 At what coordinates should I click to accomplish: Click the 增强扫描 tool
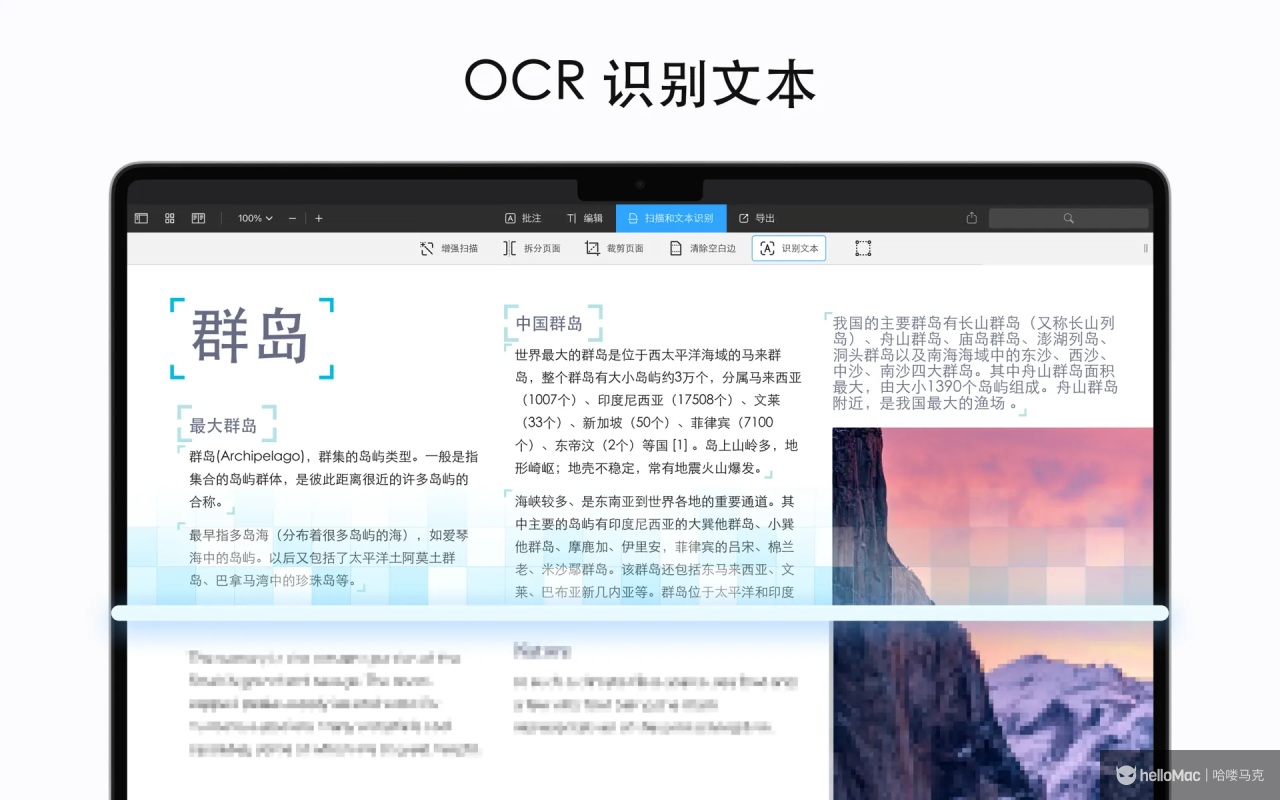(449, 248)
